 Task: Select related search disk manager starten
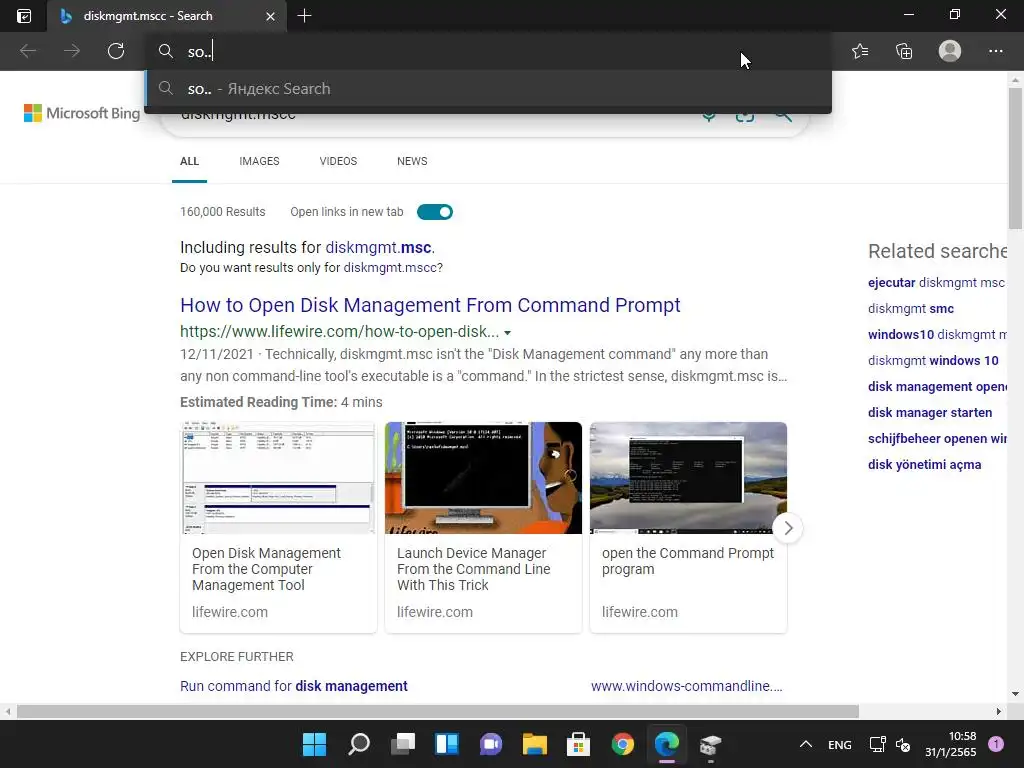click(x=930, y=413)
